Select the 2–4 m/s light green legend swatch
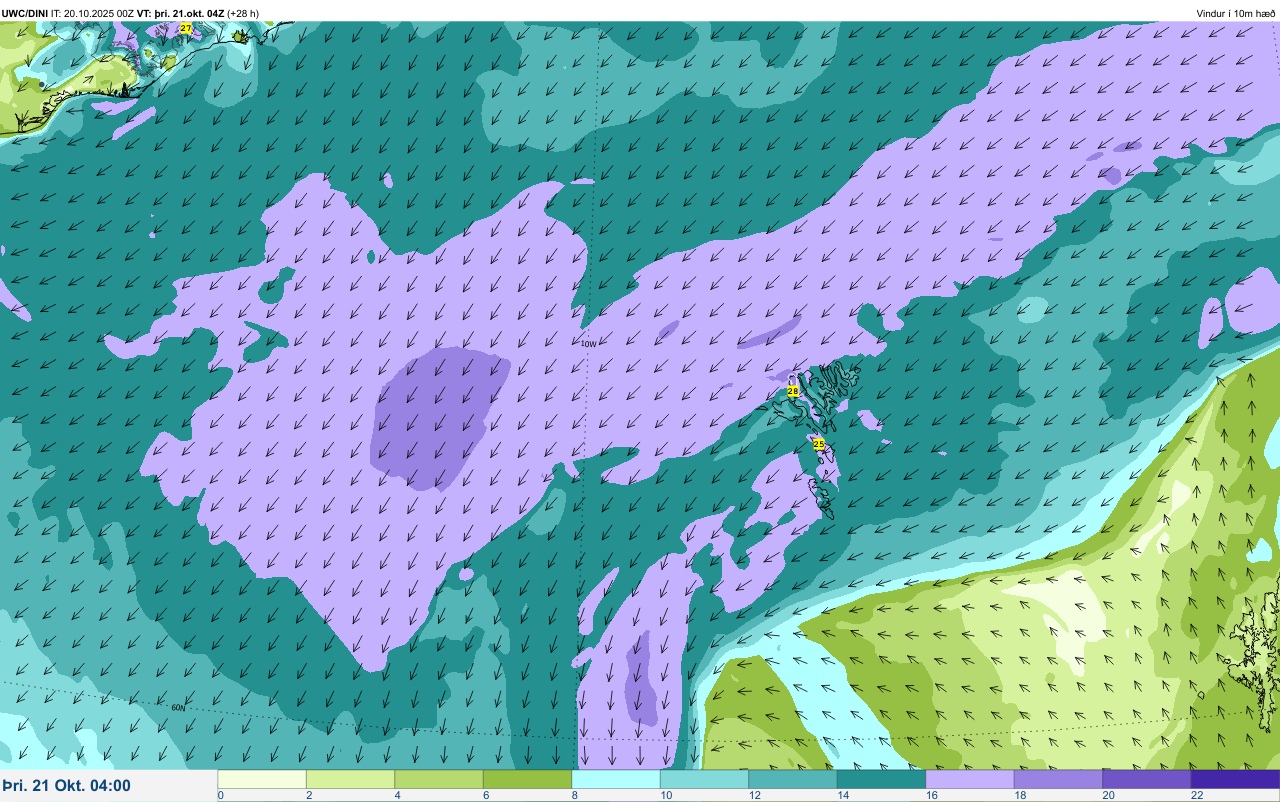This screenshot has height=802, width=1280. tap(350, 779)
